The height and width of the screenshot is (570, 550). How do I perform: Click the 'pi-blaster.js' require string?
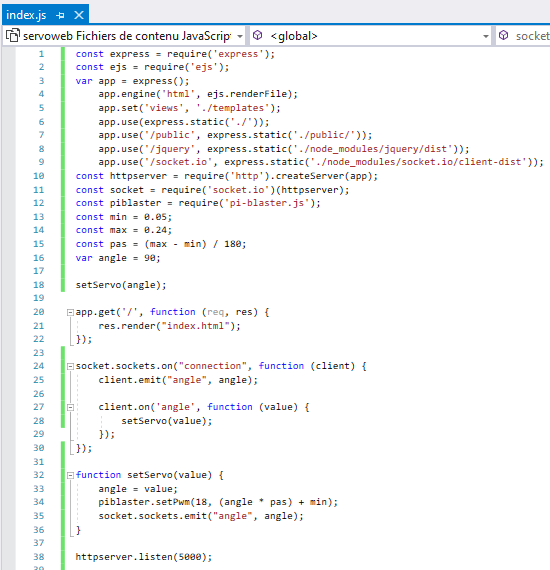coord(267,203)
